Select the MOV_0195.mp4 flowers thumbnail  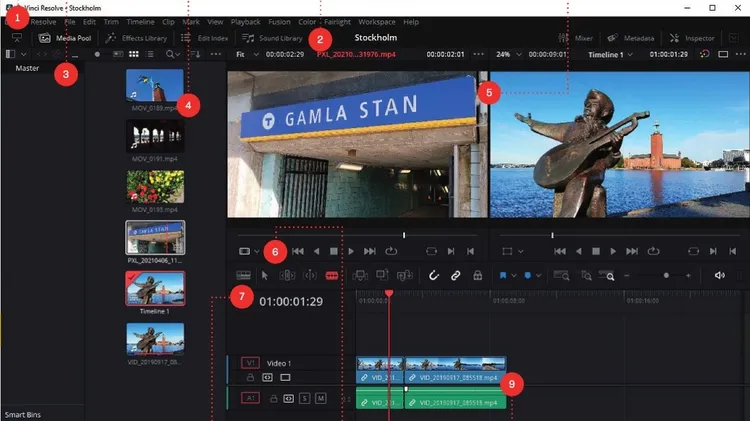[x=155, y=187]
